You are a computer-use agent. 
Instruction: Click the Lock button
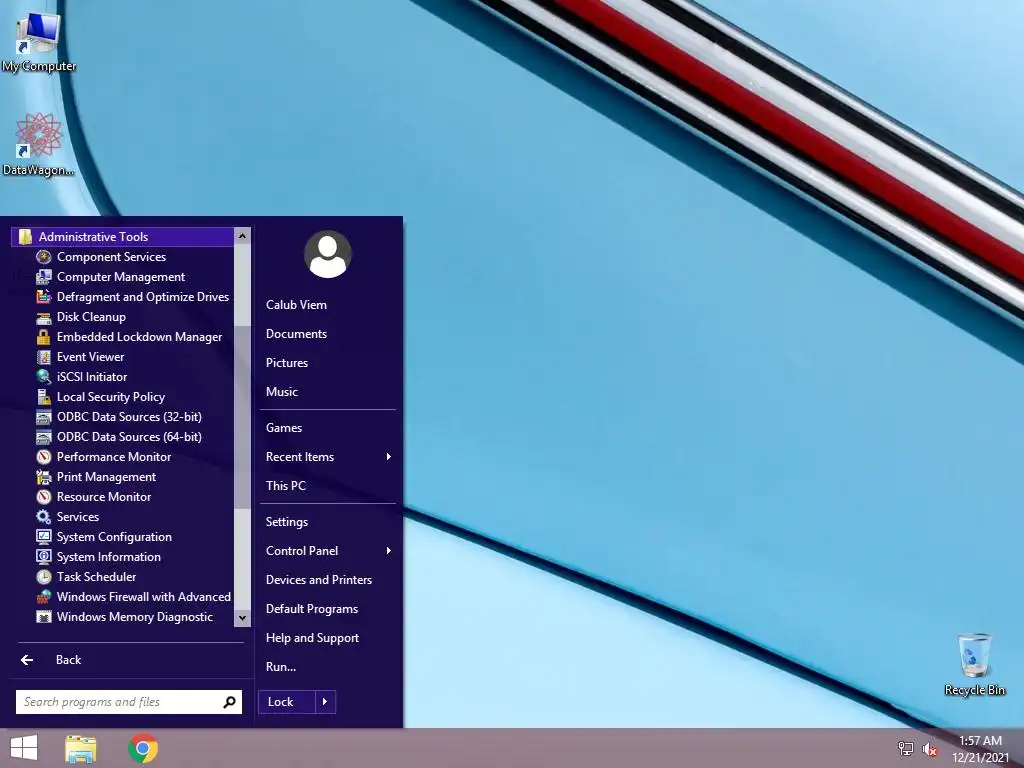287,702
